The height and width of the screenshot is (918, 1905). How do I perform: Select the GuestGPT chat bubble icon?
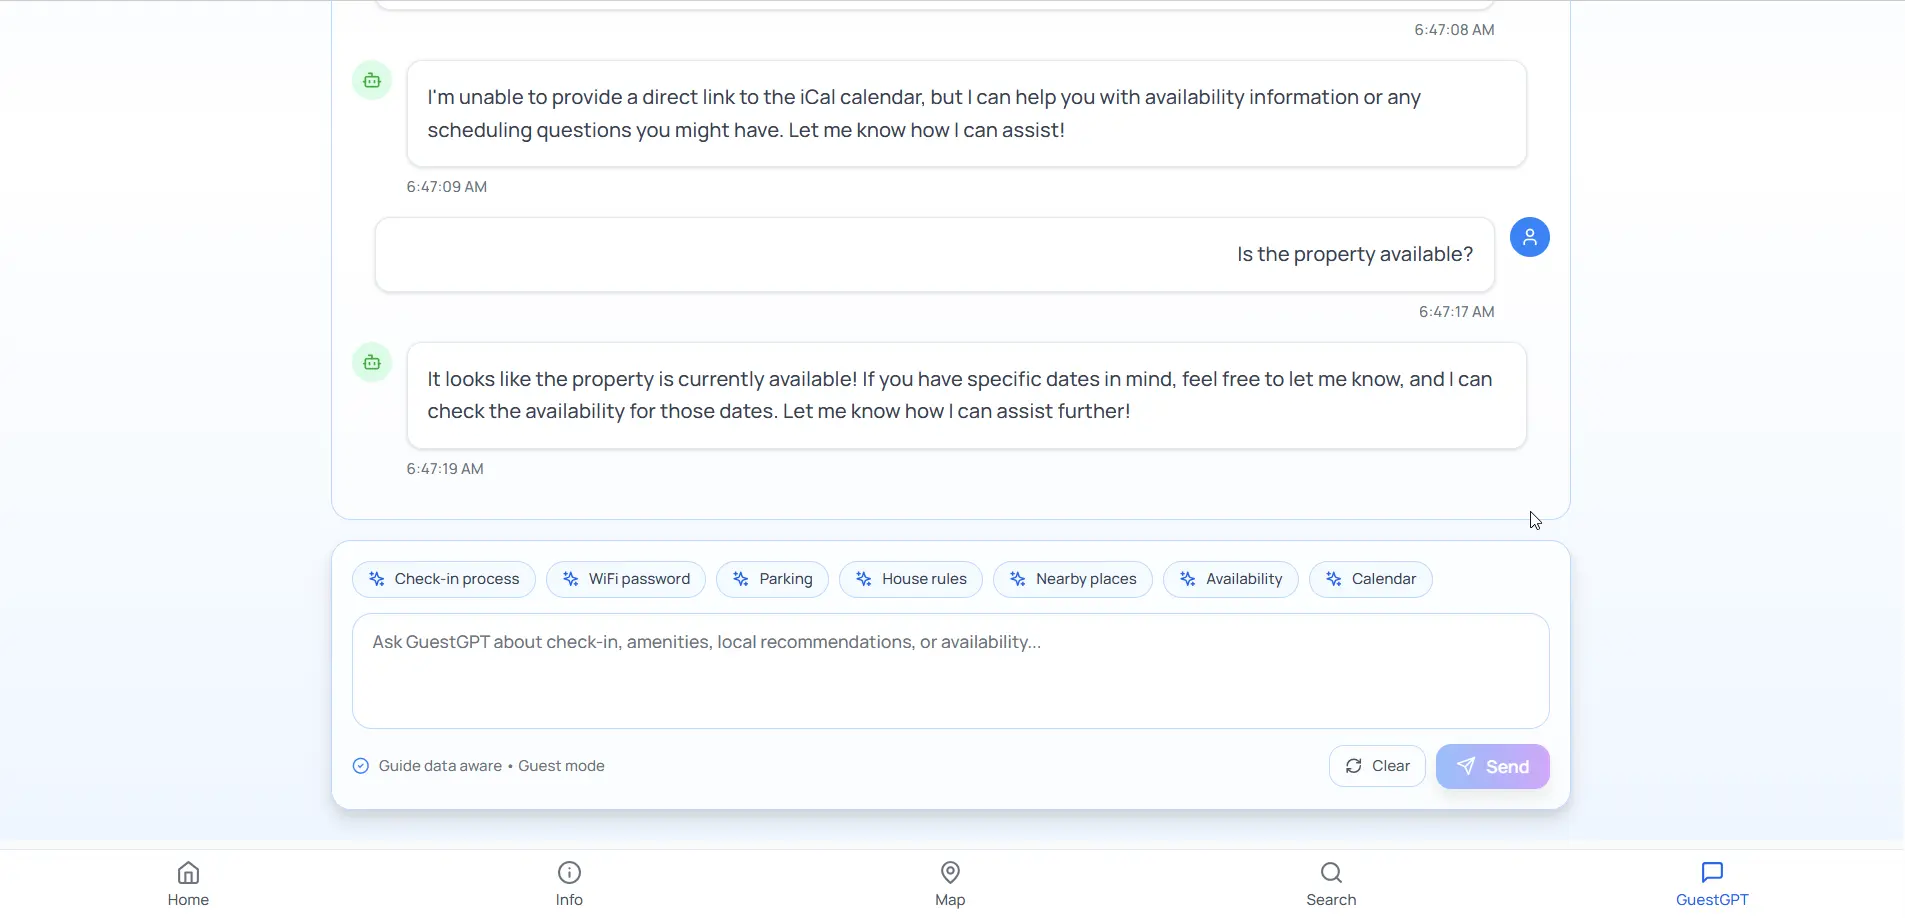tap(1712, 872)
